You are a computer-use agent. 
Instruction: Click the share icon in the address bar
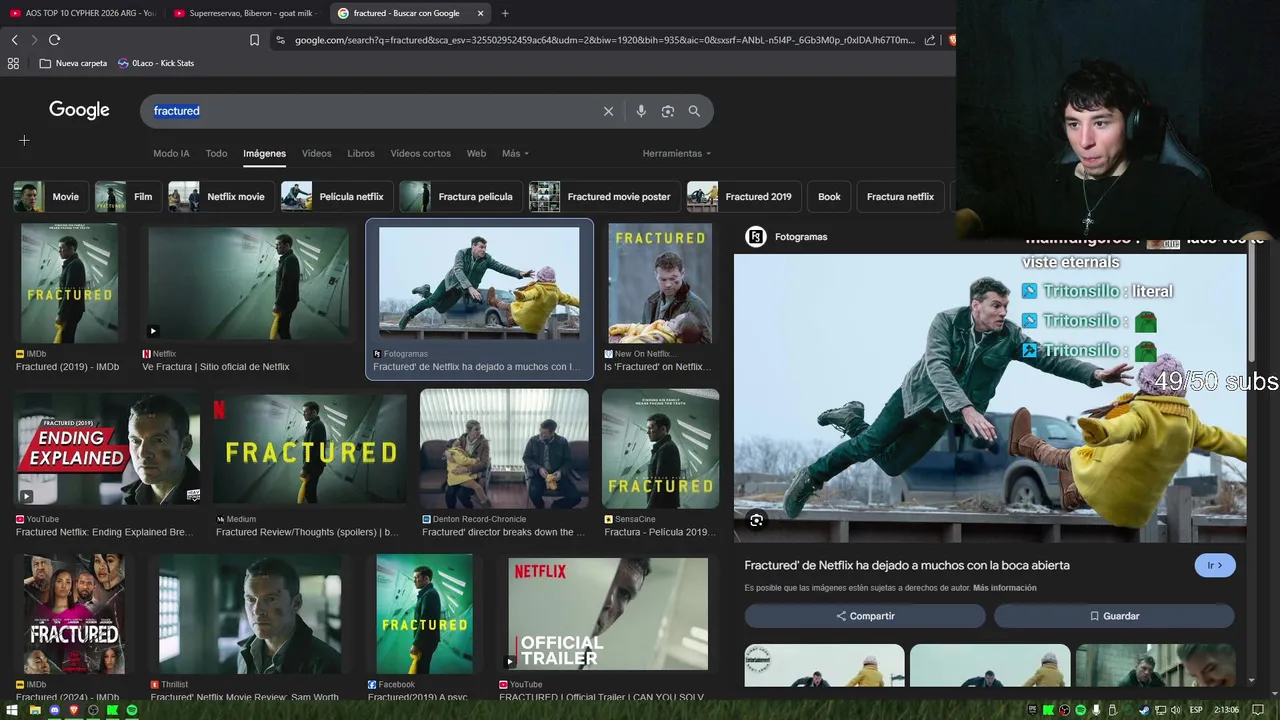coord(930,40)
